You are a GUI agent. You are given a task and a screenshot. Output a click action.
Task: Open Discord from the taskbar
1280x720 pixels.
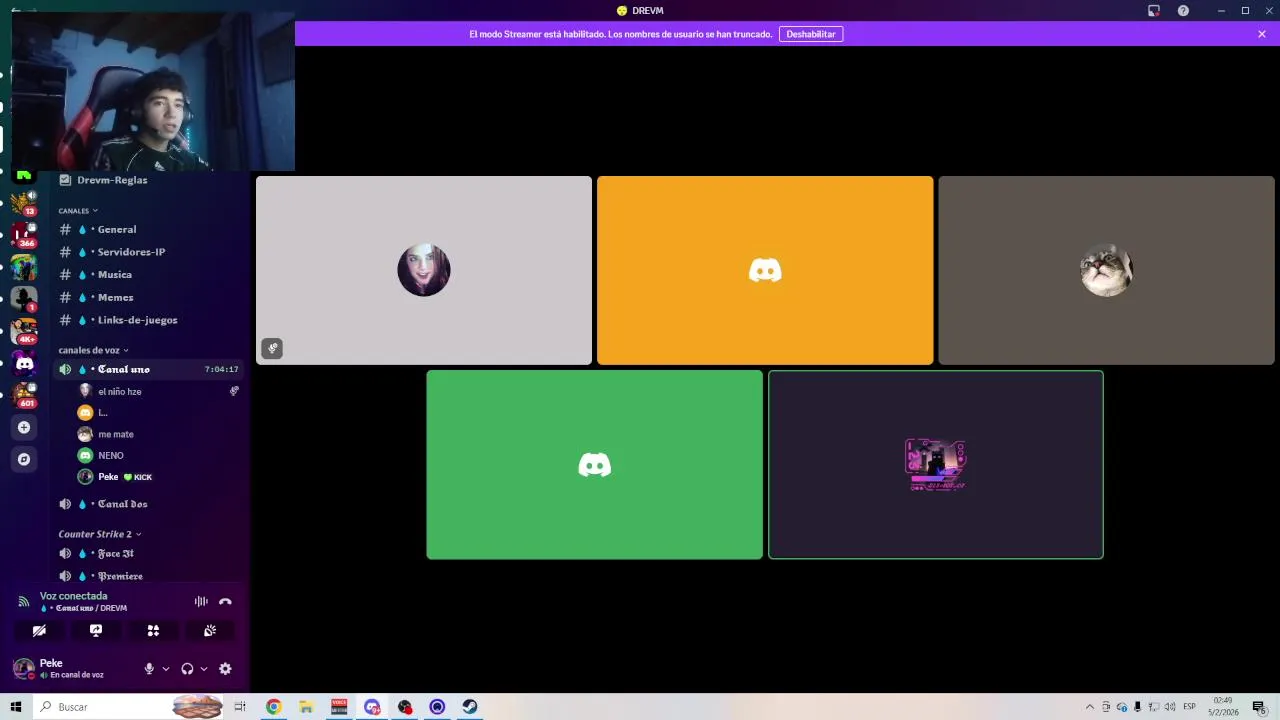(372, 707)
